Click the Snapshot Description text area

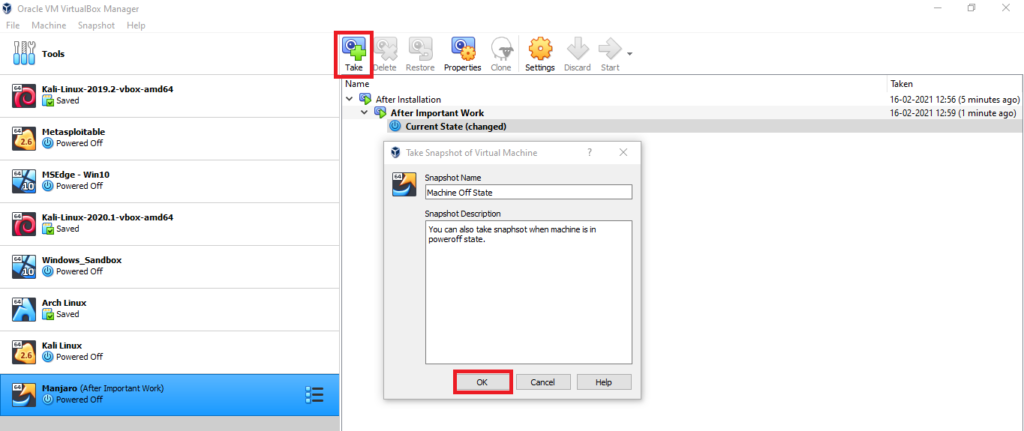click(x=528, y=292)
